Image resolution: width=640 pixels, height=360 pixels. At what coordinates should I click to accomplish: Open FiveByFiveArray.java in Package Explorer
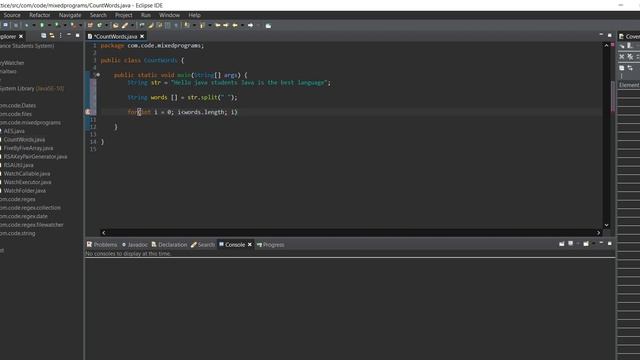point(28,148)
